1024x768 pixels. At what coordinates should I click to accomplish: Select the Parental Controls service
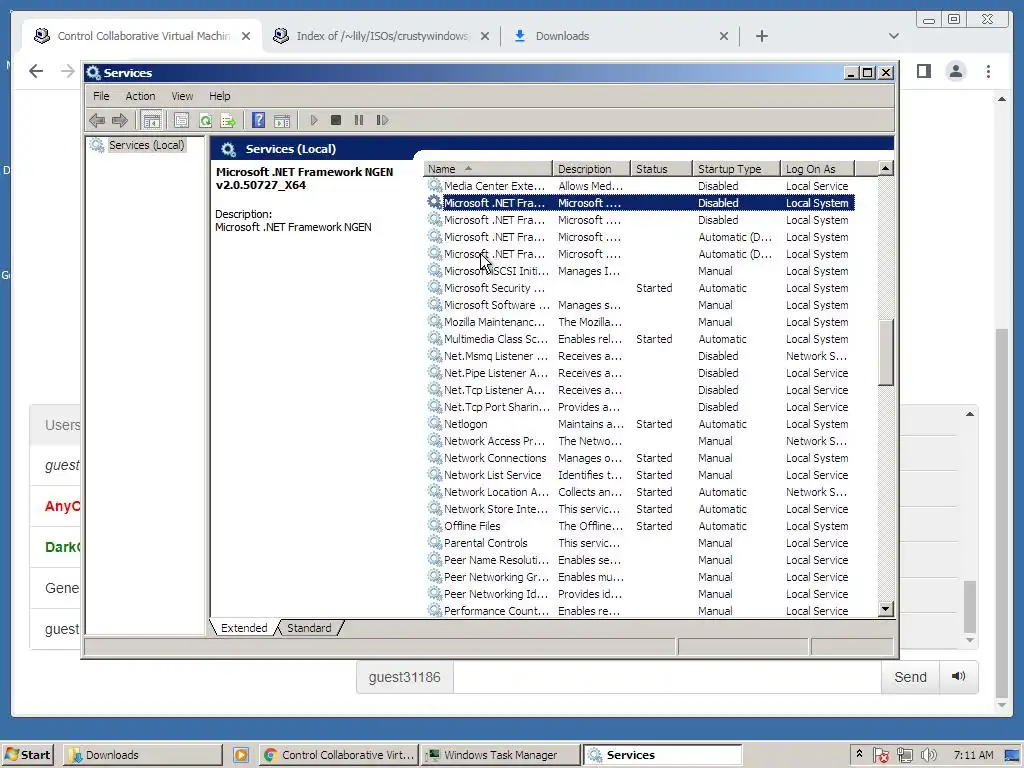pyautogui.click(x=640, y=543)
